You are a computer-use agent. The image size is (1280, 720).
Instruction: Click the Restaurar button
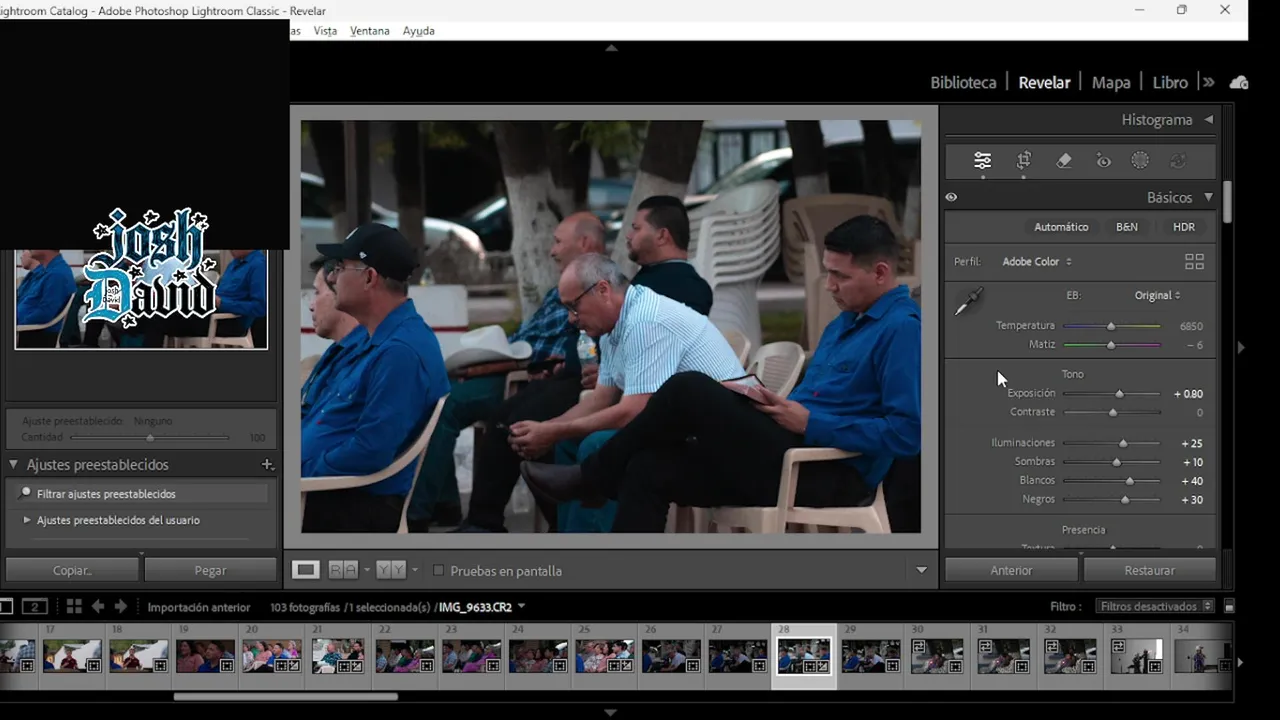1149,570
